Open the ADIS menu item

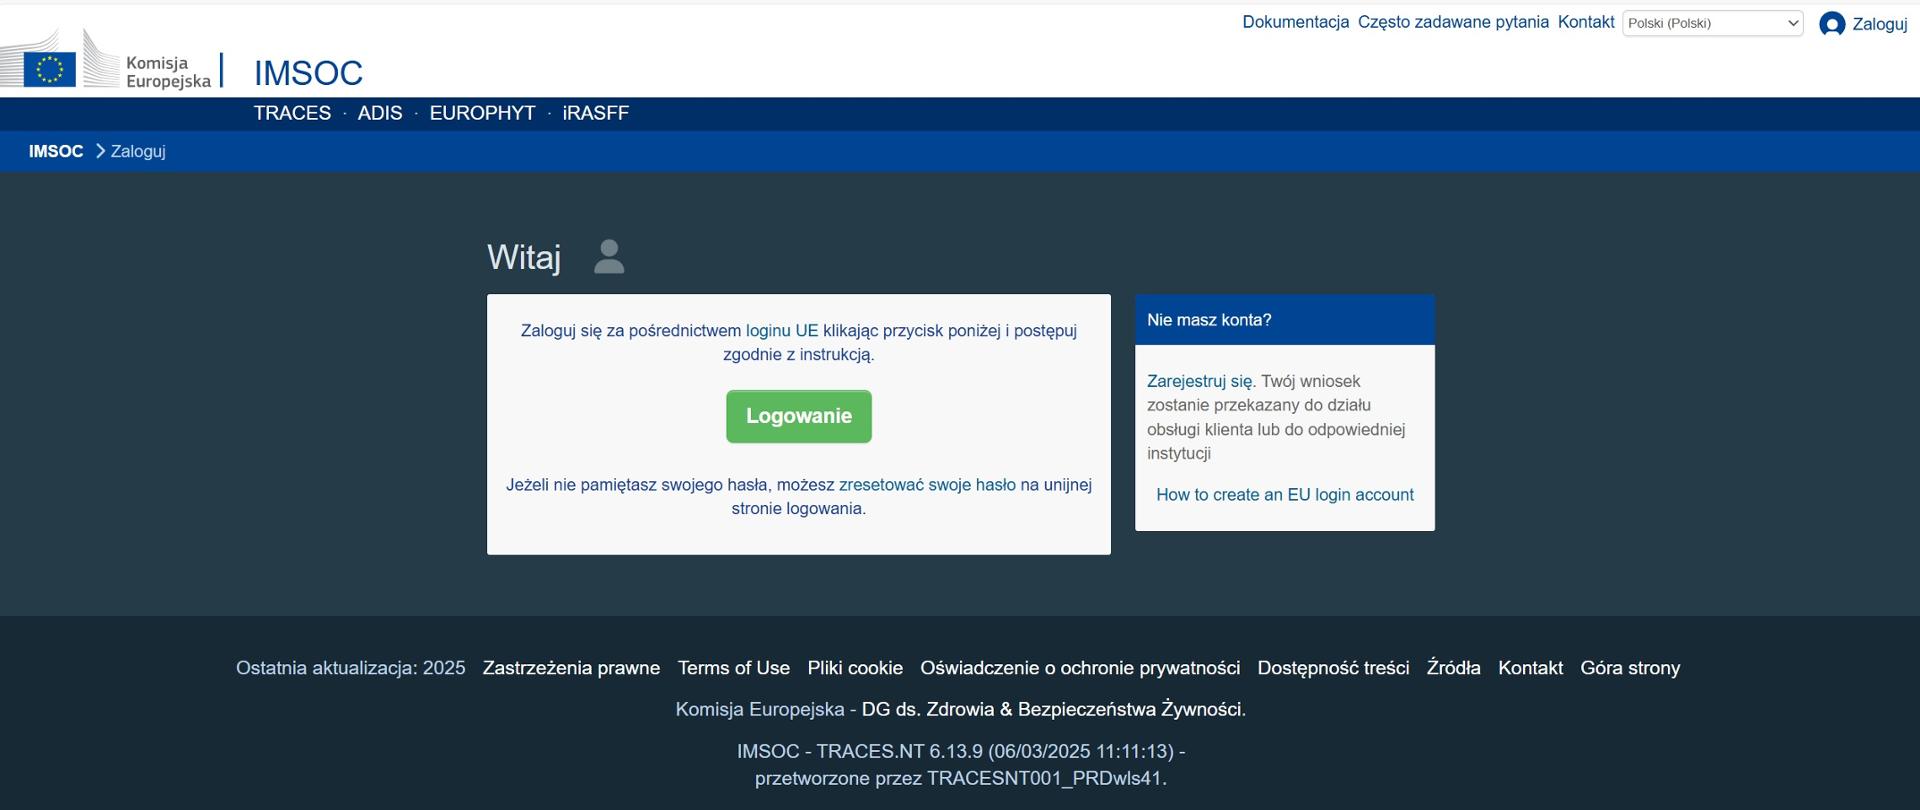click(x=380, y=113)
